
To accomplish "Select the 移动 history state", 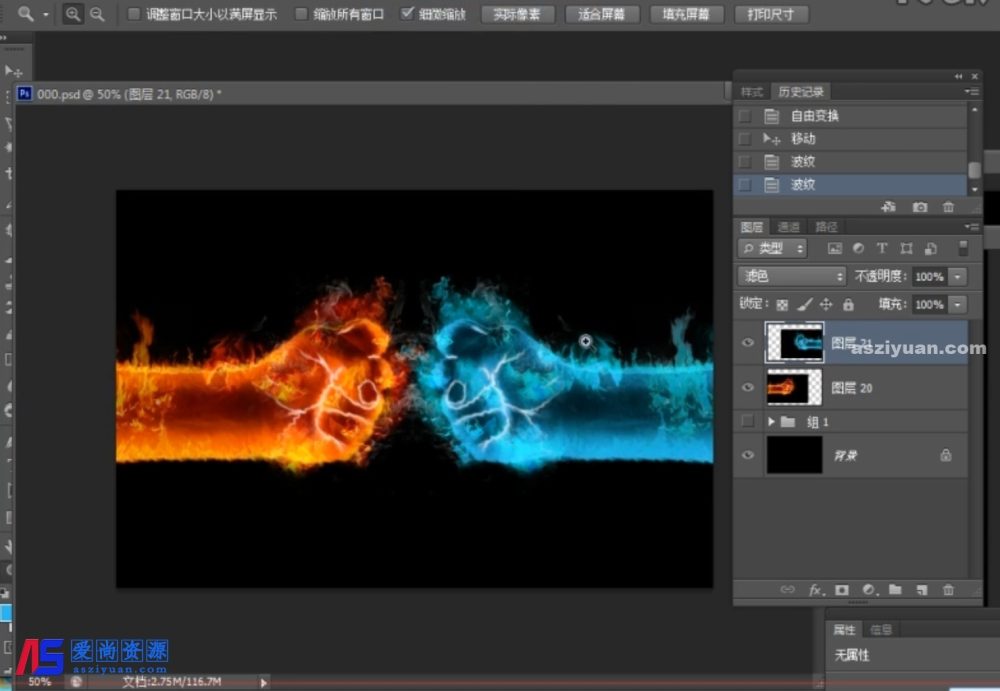I will pos(850,139).
